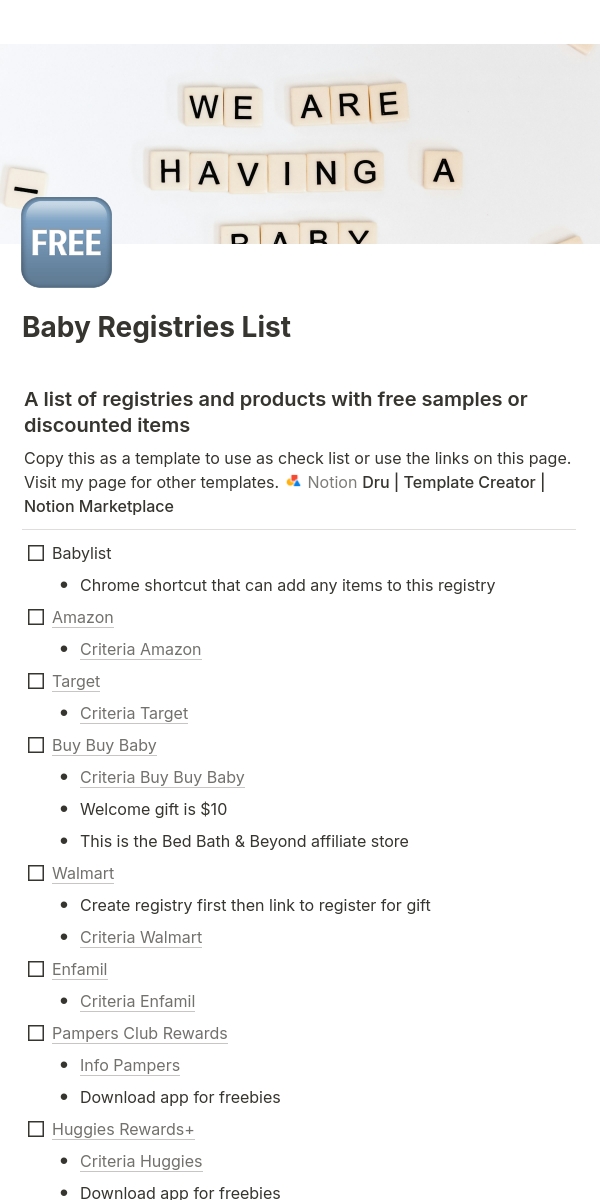The image size is (600, 1200).
Task: Open the Criteria Amazon link
Action: point(140,649)
